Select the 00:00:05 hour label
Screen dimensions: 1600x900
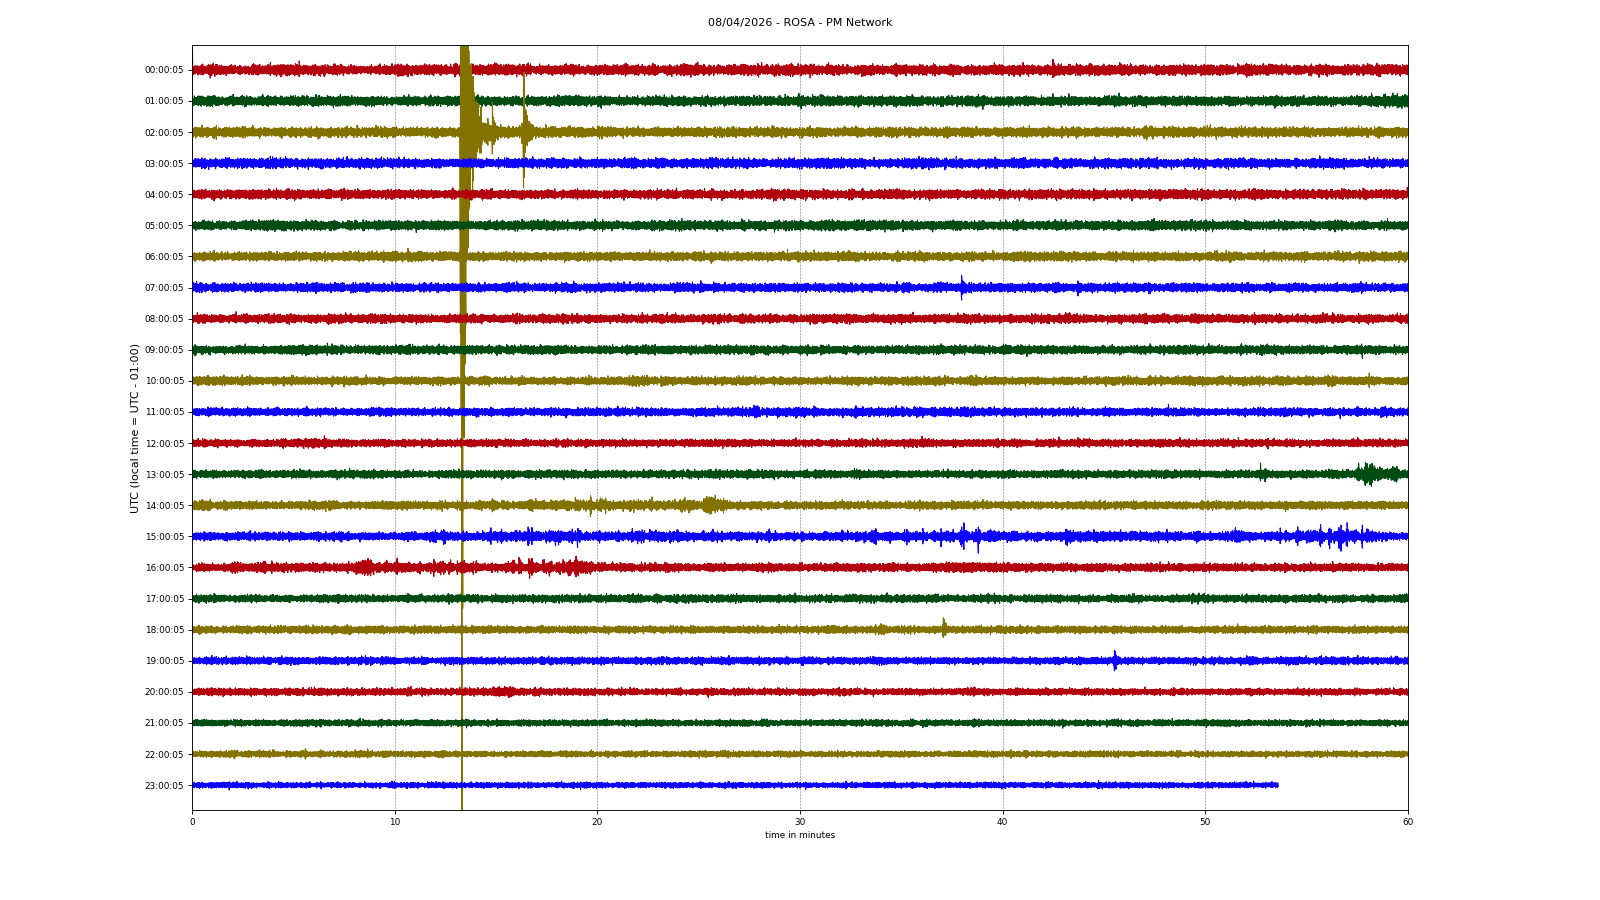(x=164, y=70)
